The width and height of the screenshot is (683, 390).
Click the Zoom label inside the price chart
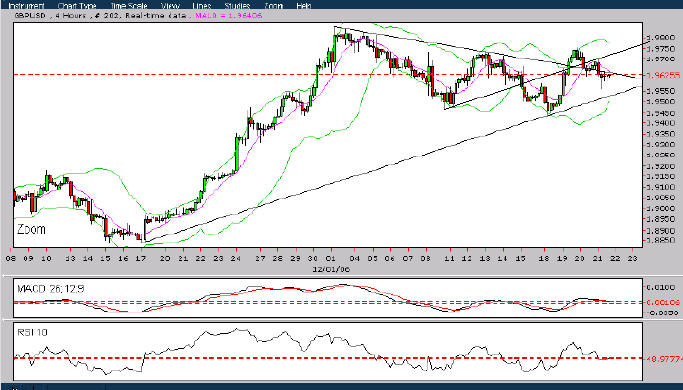point(31,229)
